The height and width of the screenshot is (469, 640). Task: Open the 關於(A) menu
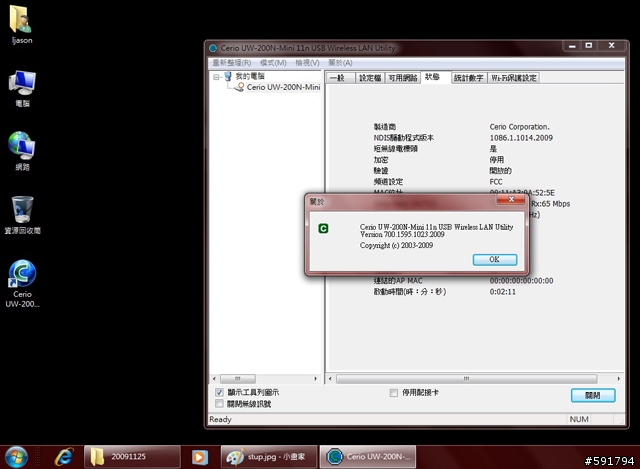point(340,63)
